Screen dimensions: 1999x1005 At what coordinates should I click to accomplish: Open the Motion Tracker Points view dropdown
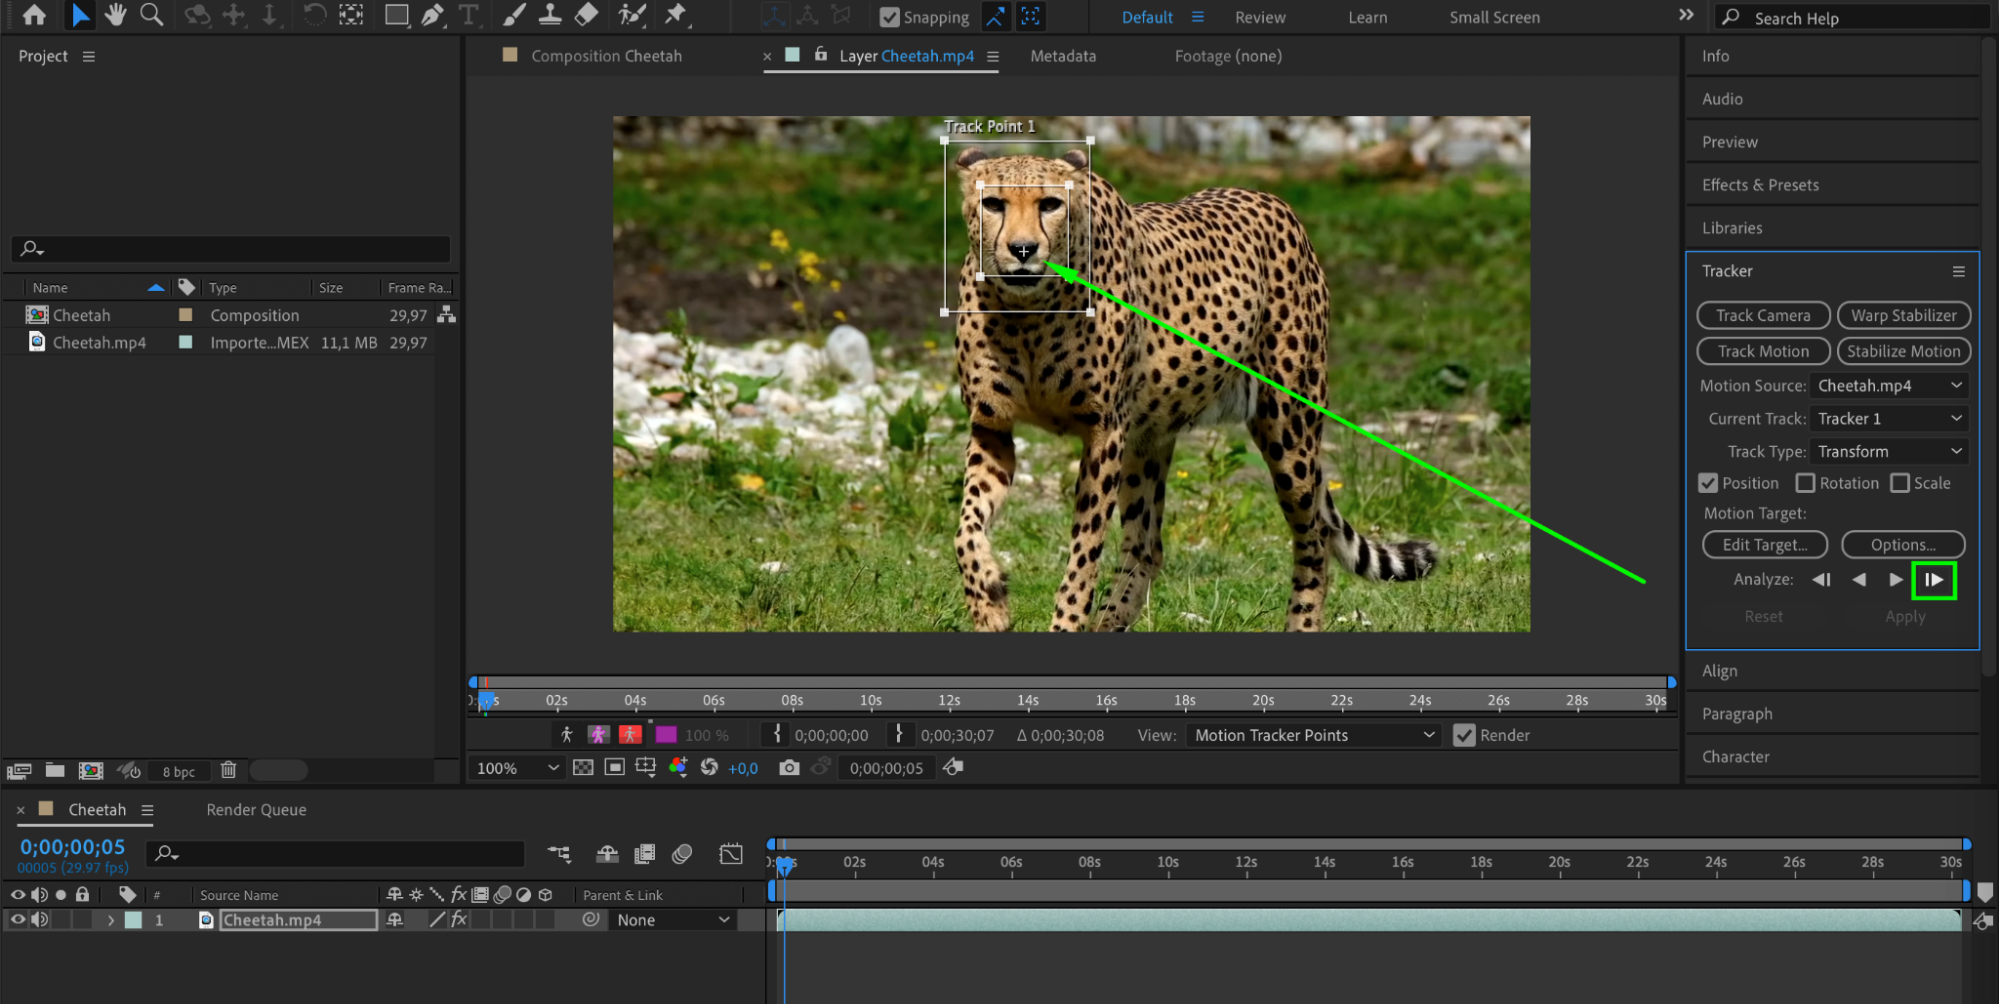click(1313, 735)
